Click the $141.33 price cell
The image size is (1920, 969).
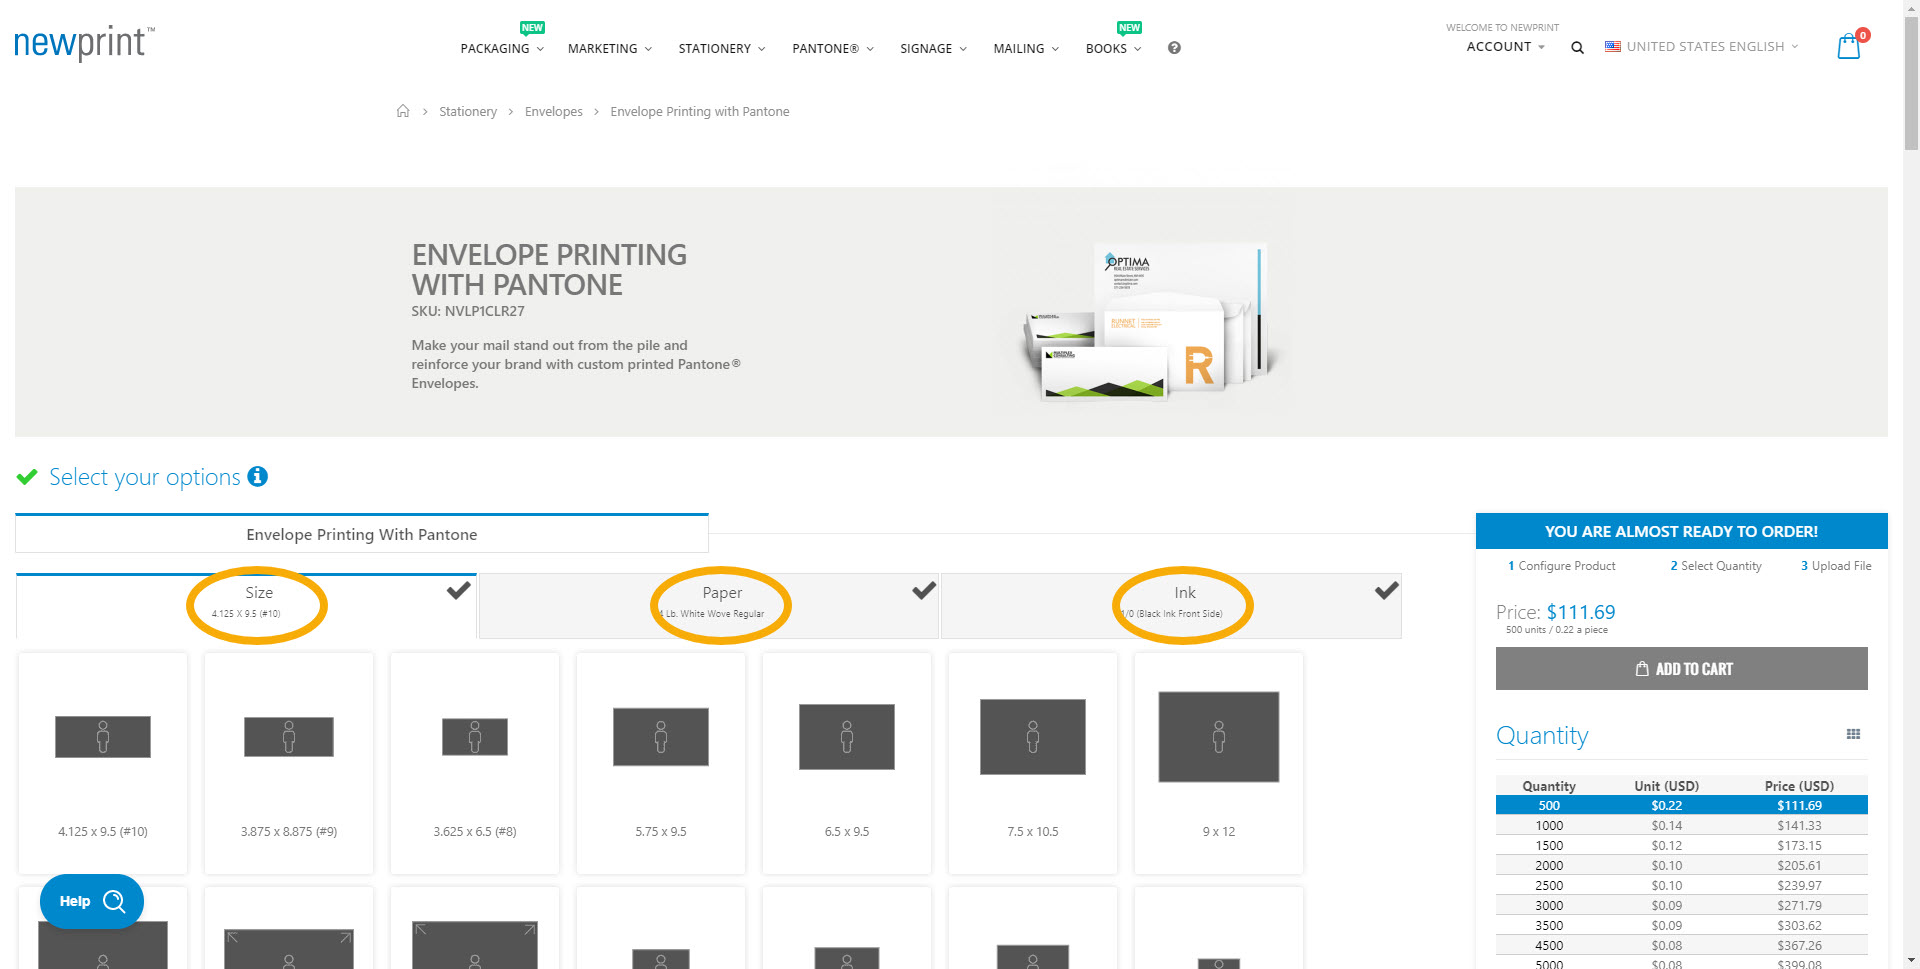pyautogui.click(x=1799, y=825)
